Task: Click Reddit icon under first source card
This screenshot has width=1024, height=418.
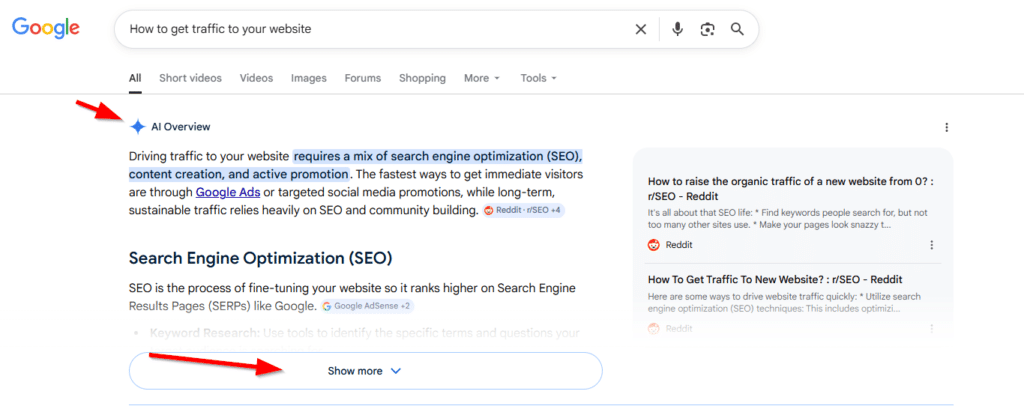Action: pyautogui.click(x=654, y=245)
